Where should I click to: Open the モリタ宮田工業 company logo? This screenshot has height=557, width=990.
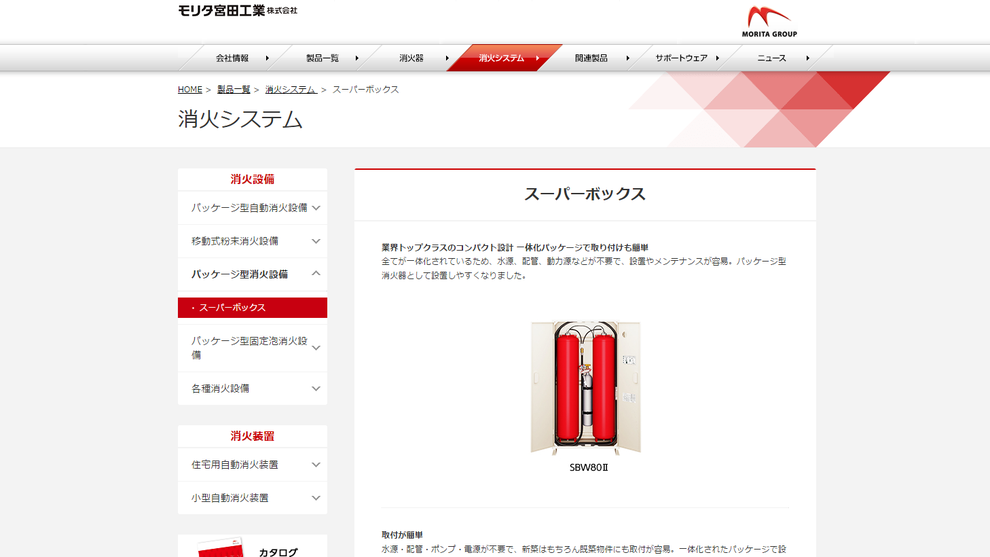tap(237, 10)
